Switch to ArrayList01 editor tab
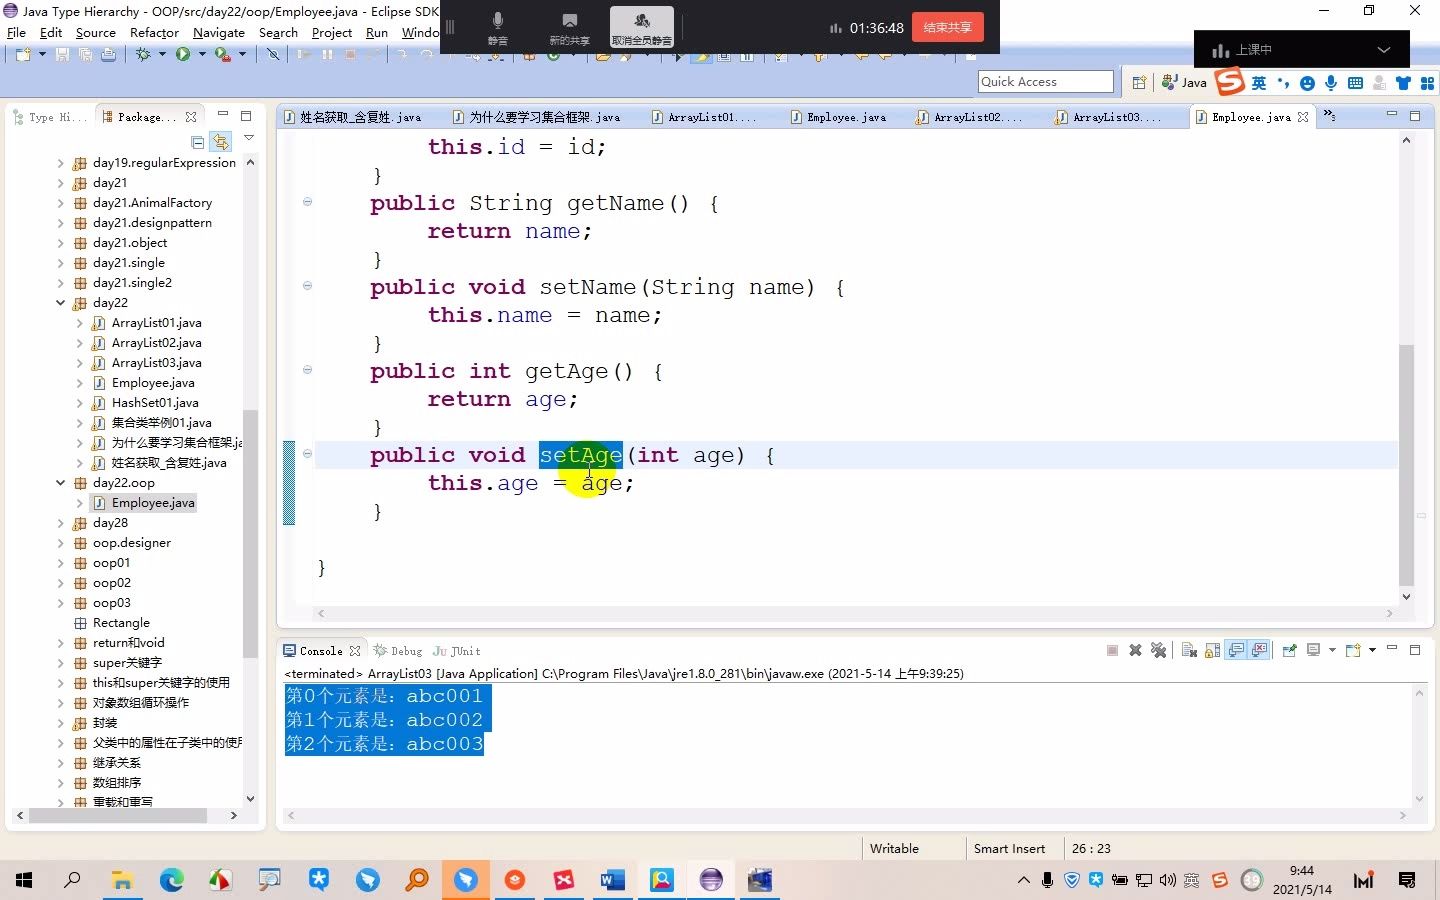The image size is (1440, 900). click(x=703, y=117)
